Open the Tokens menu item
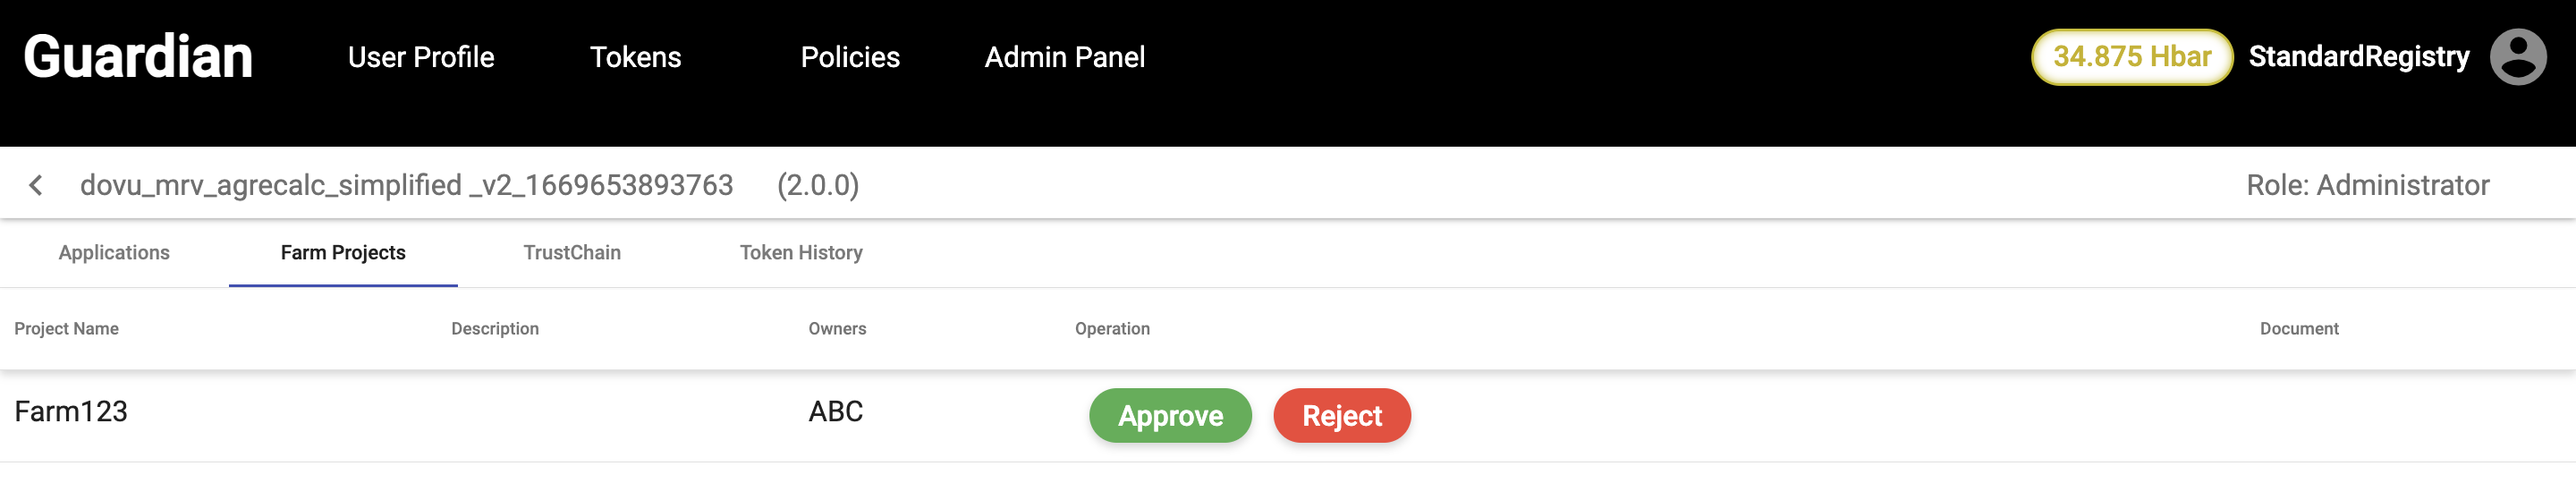Viewport: 2576px width, 483px height. 635,57
